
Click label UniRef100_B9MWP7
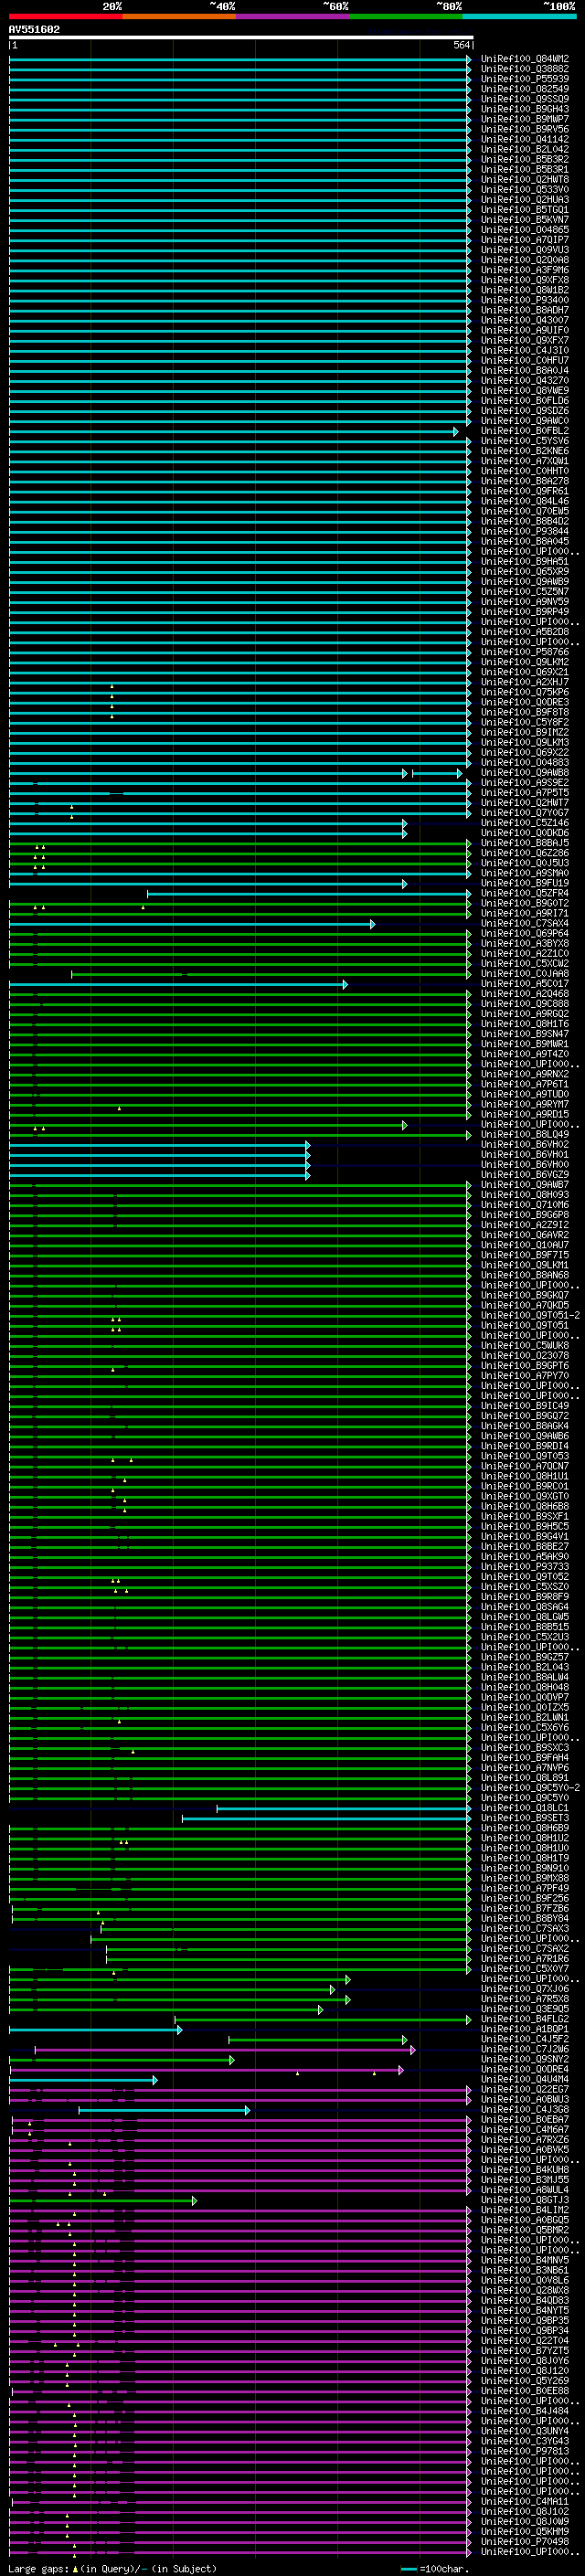coord(525,119)
